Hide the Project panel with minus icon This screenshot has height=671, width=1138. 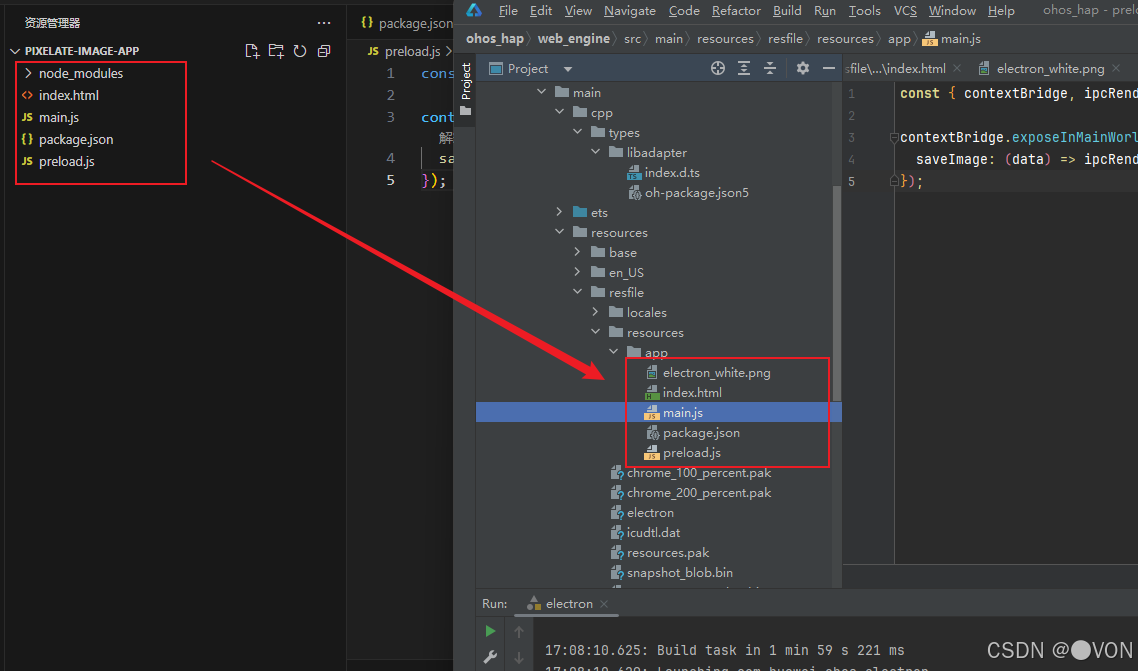click(x=829, y=68)
